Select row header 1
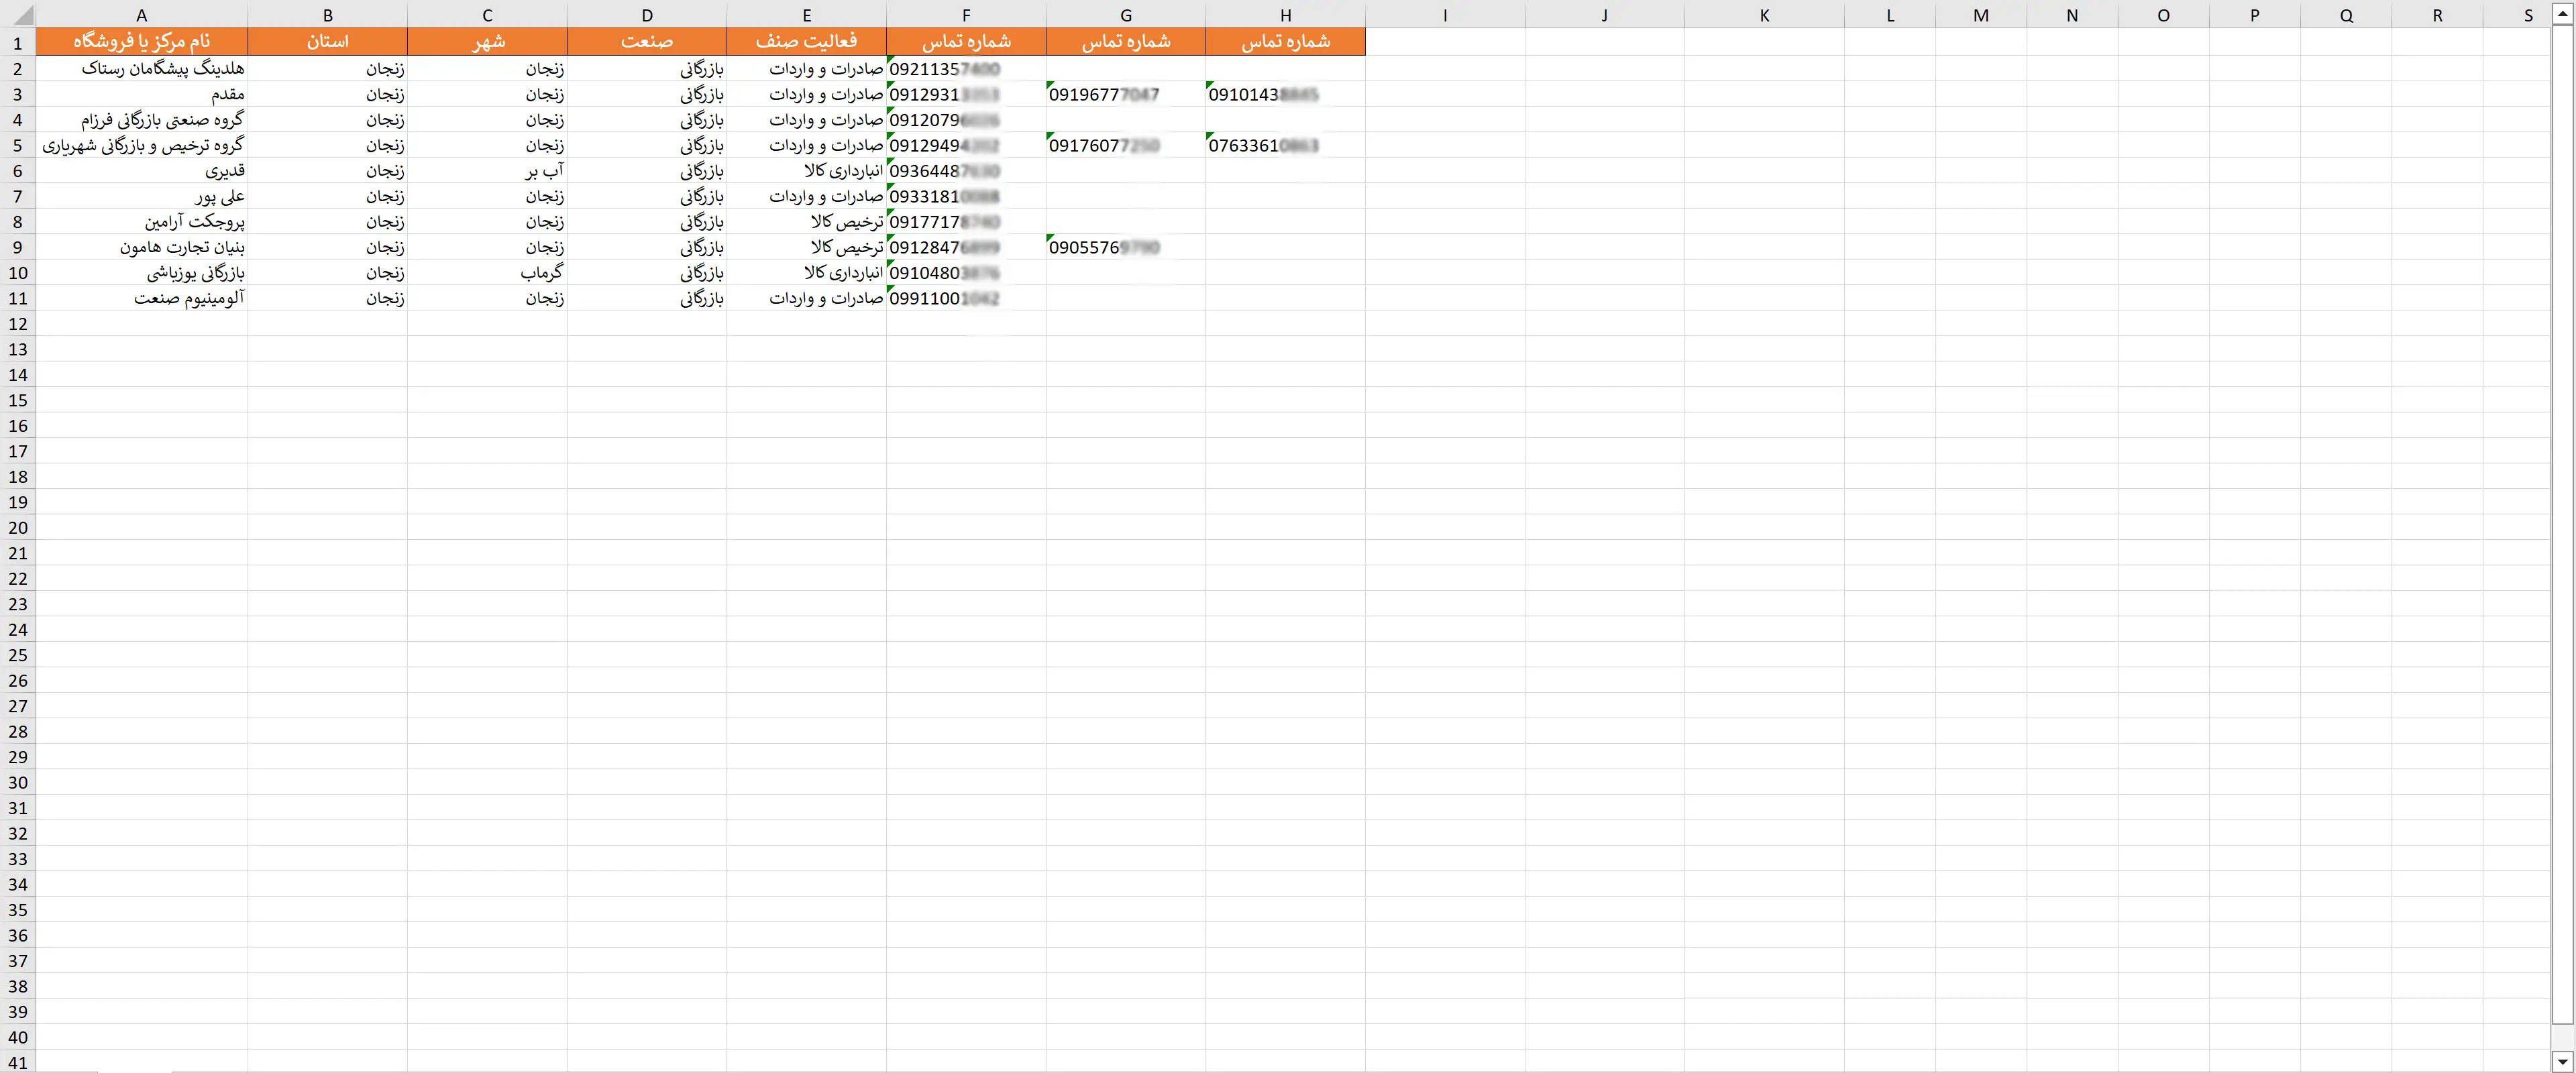This screenshot has width=2576, height=1073. [17, 42]
